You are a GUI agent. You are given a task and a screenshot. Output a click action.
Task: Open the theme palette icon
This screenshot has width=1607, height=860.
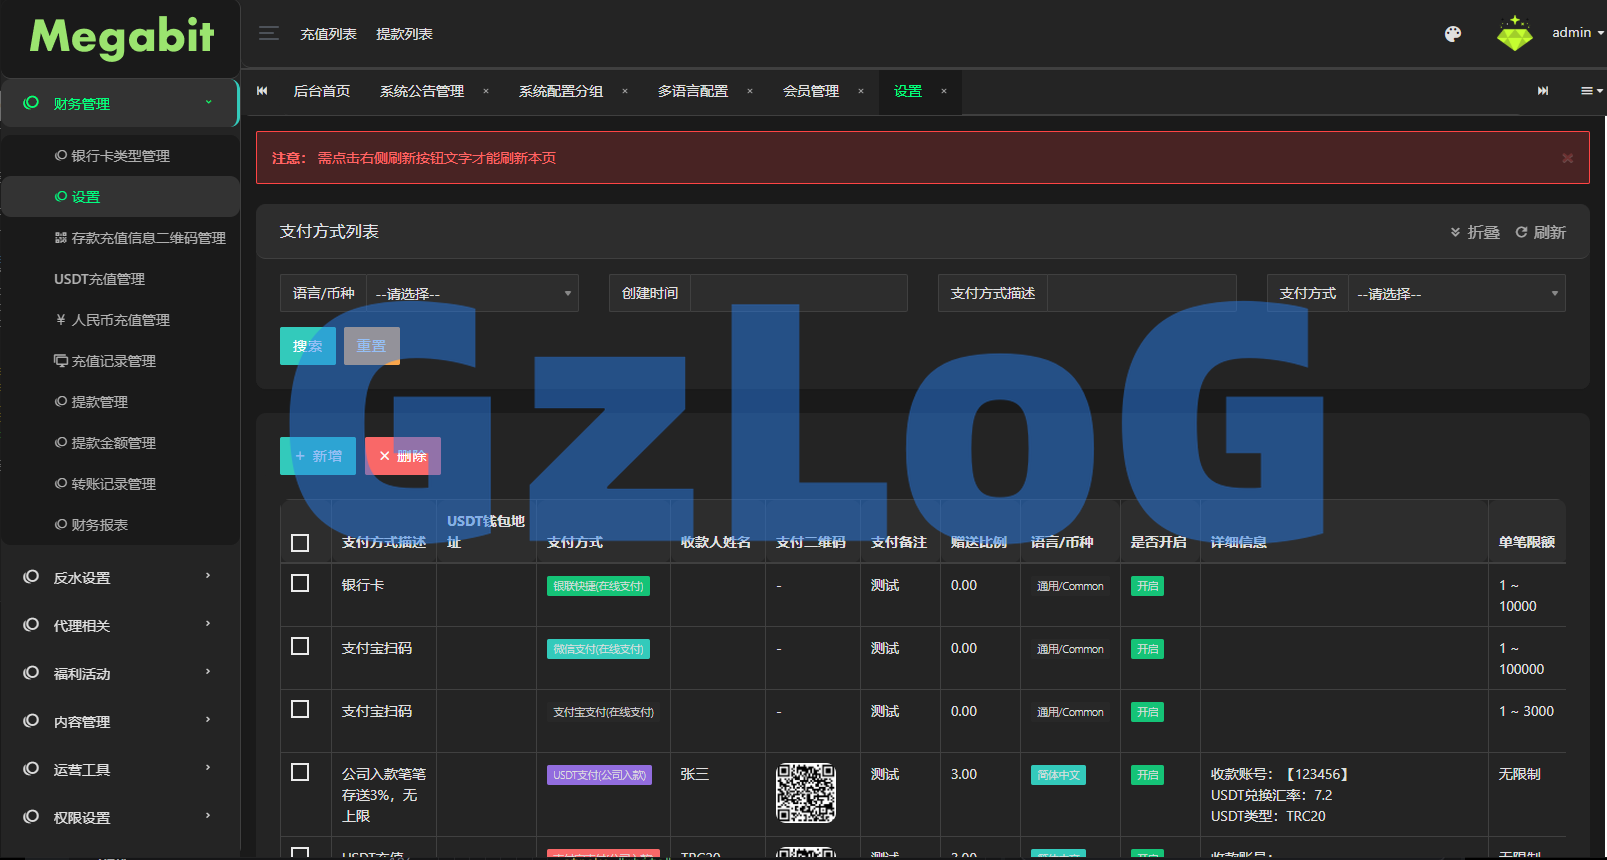click(x=1453, y=34)
